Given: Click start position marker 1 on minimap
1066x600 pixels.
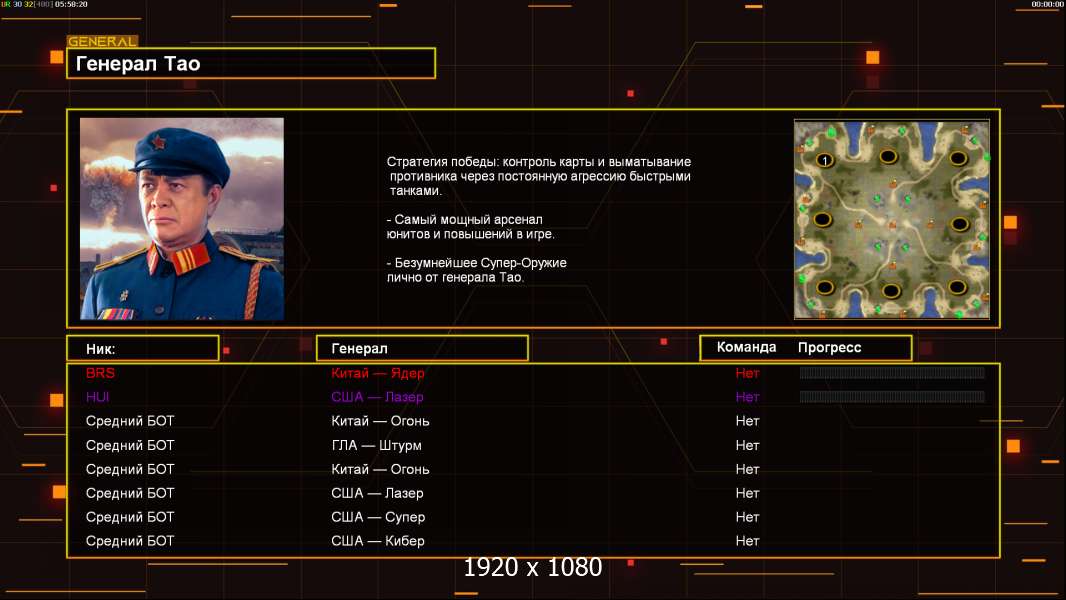Looking at the screenshot, I should tap(824, 160).
